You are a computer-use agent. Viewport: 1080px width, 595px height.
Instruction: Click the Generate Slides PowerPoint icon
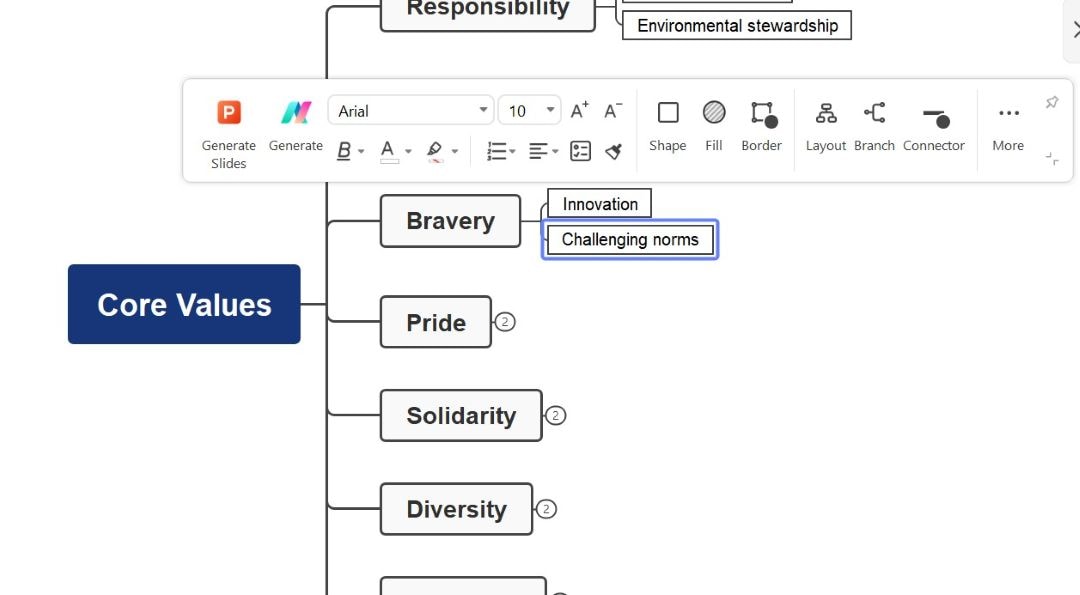[229, 112]
